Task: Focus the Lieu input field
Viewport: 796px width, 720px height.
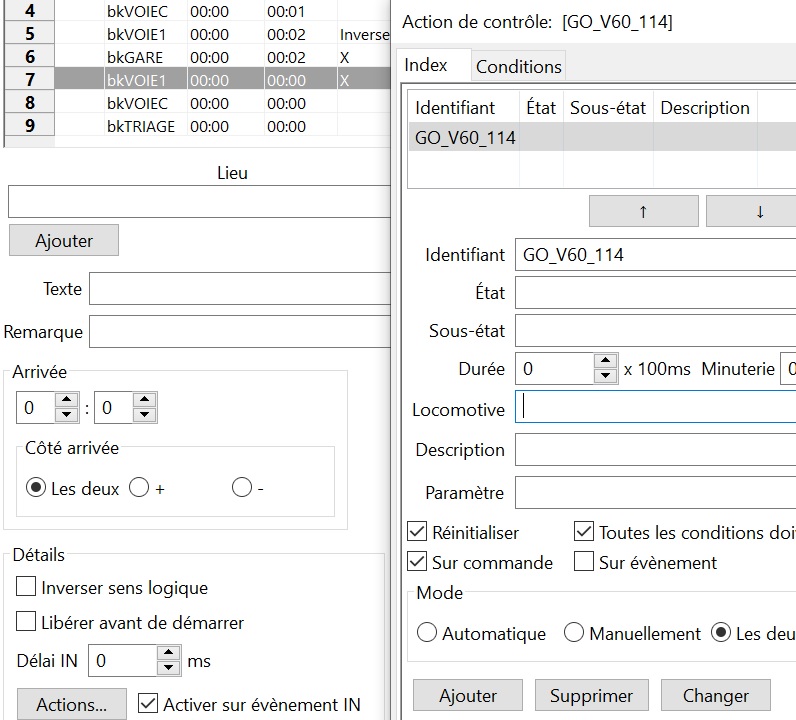Action: (199, 202)
